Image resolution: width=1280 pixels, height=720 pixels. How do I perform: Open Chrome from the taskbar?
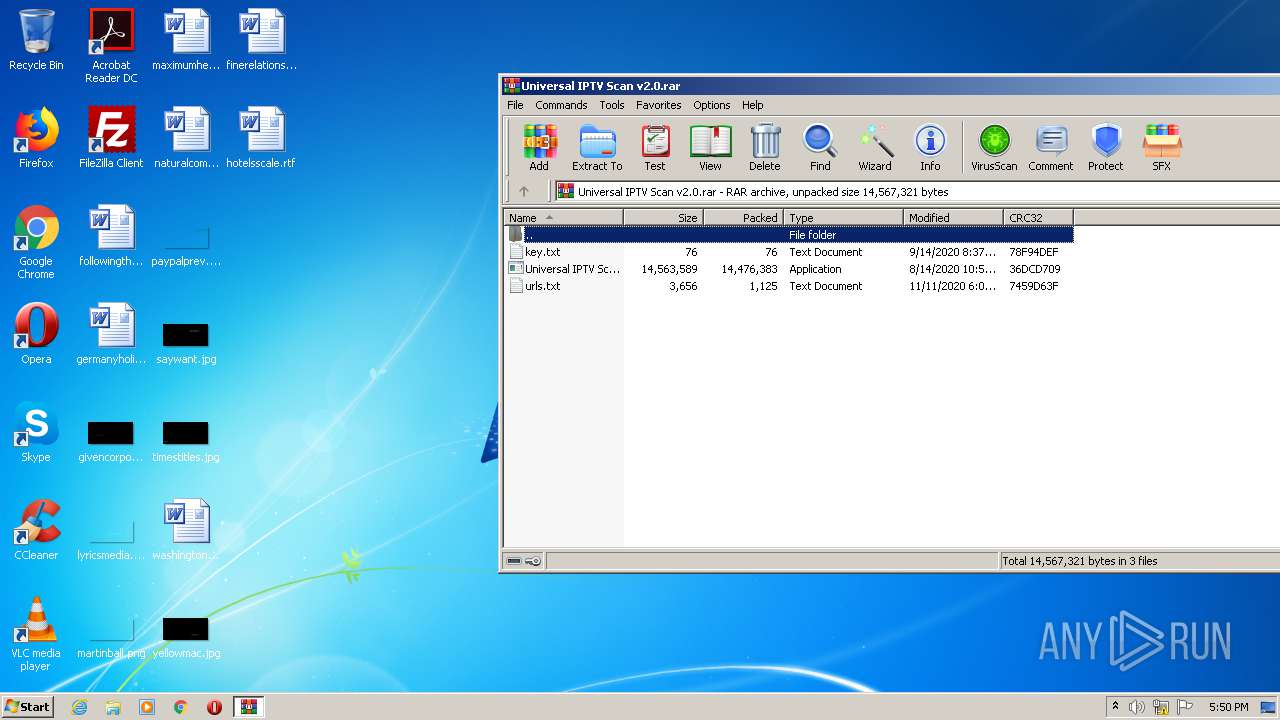coord(181,707)
